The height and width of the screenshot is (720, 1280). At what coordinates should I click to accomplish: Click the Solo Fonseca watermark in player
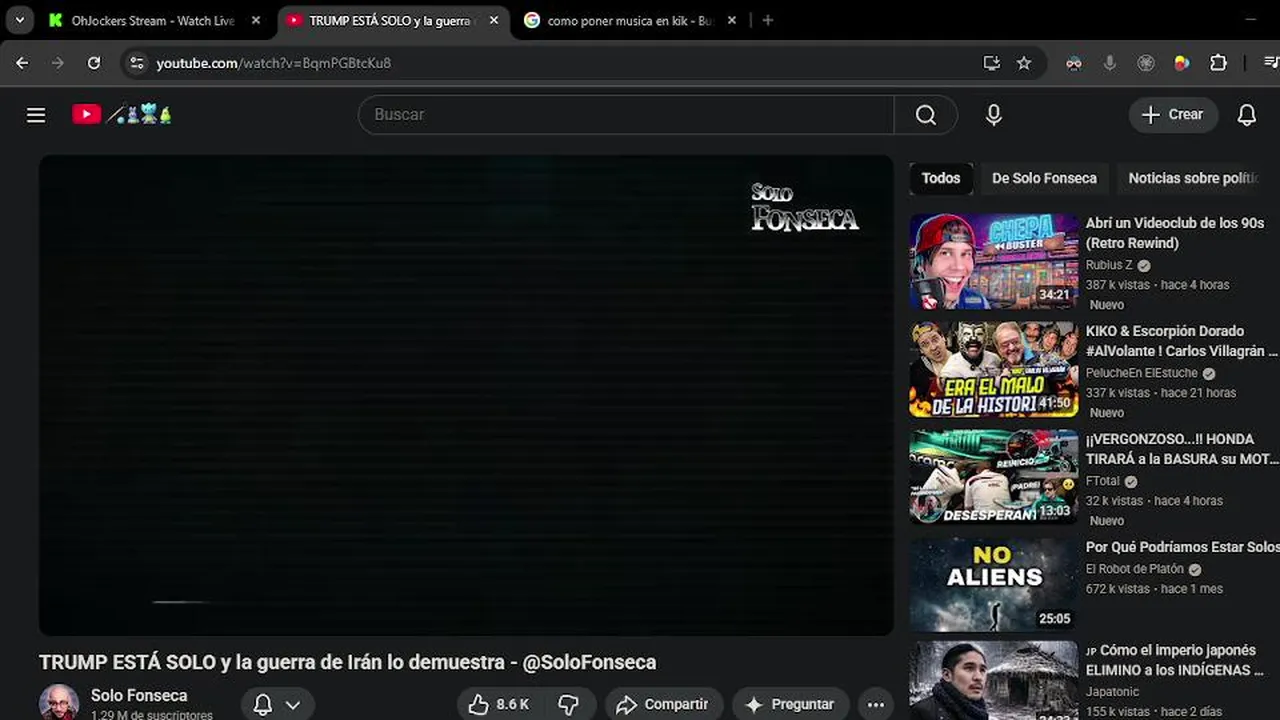[804, 206]
